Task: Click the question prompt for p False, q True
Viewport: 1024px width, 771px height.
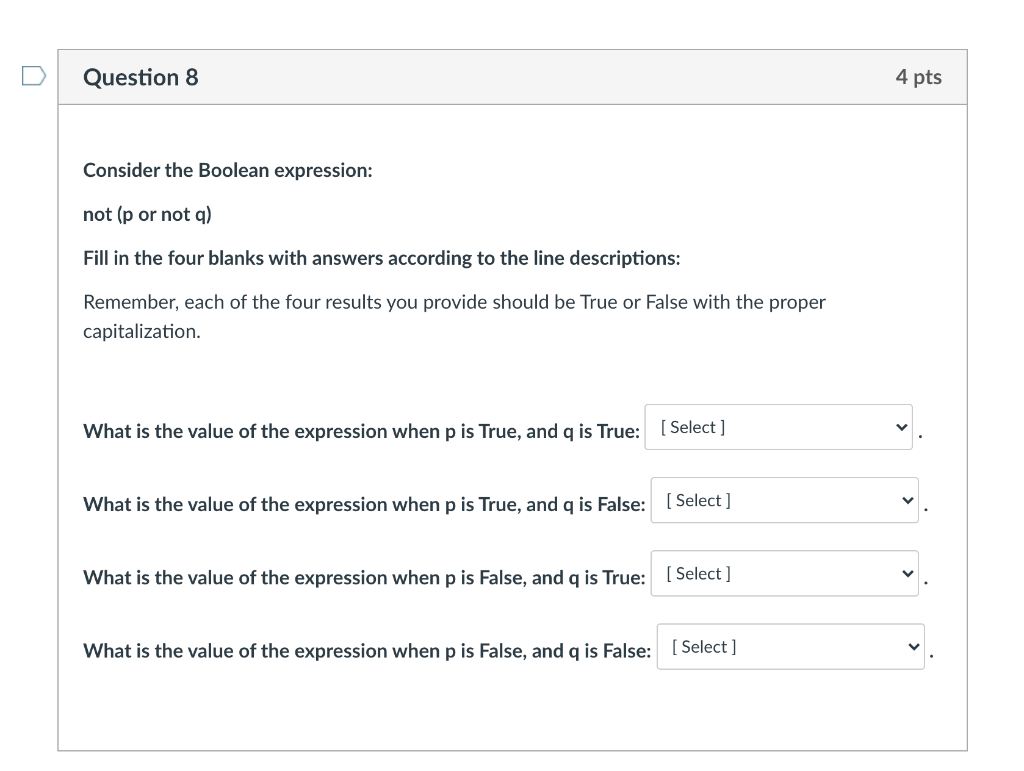Action: tap(363, 578)
